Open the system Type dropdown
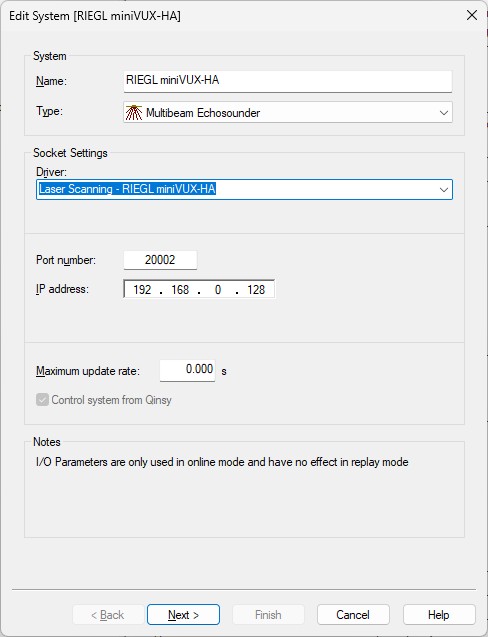Image resolution: width=488 pixels, height=637 pixels. click(288, 113)
